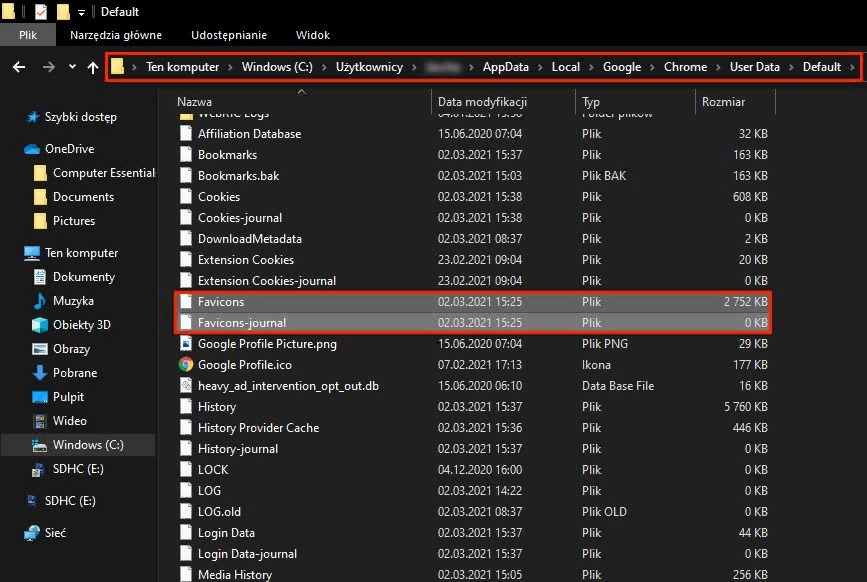Go forward with the right arrow button
Screen dimensions: 867x582
(49, 67)
